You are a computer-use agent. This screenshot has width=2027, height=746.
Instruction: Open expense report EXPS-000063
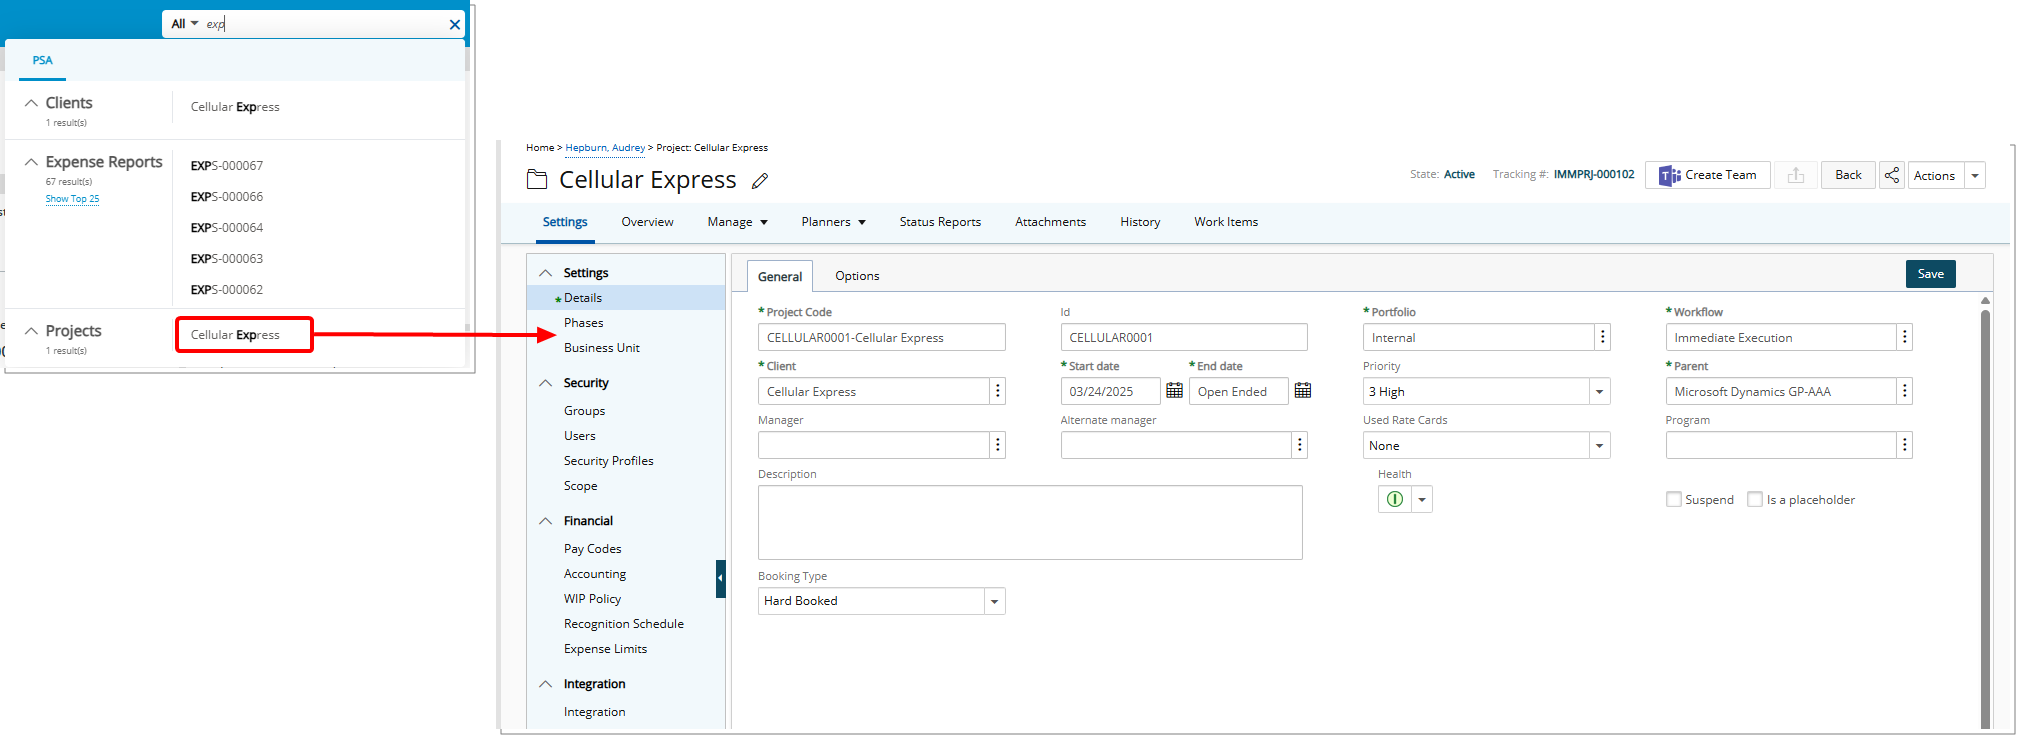pyautogui.click(x=227, y=259)
